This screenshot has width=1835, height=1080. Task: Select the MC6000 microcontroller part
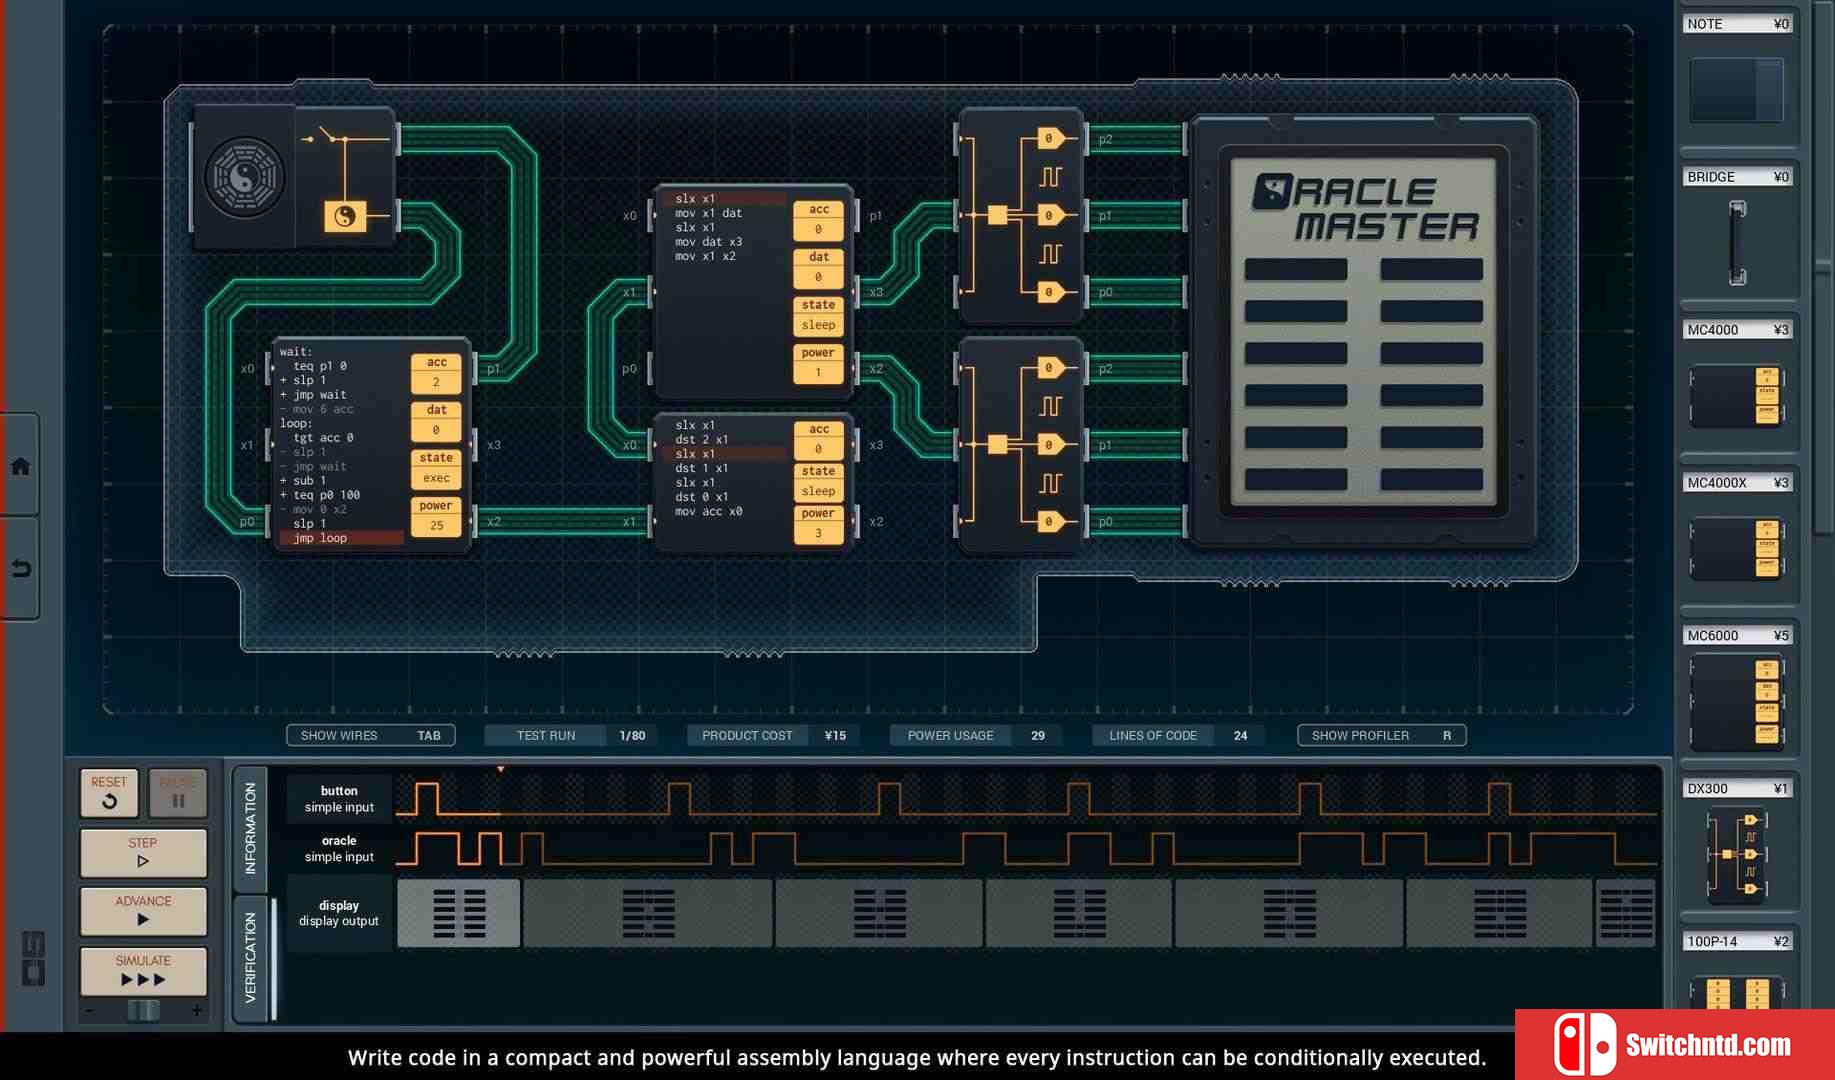[x=1737, y=702]
